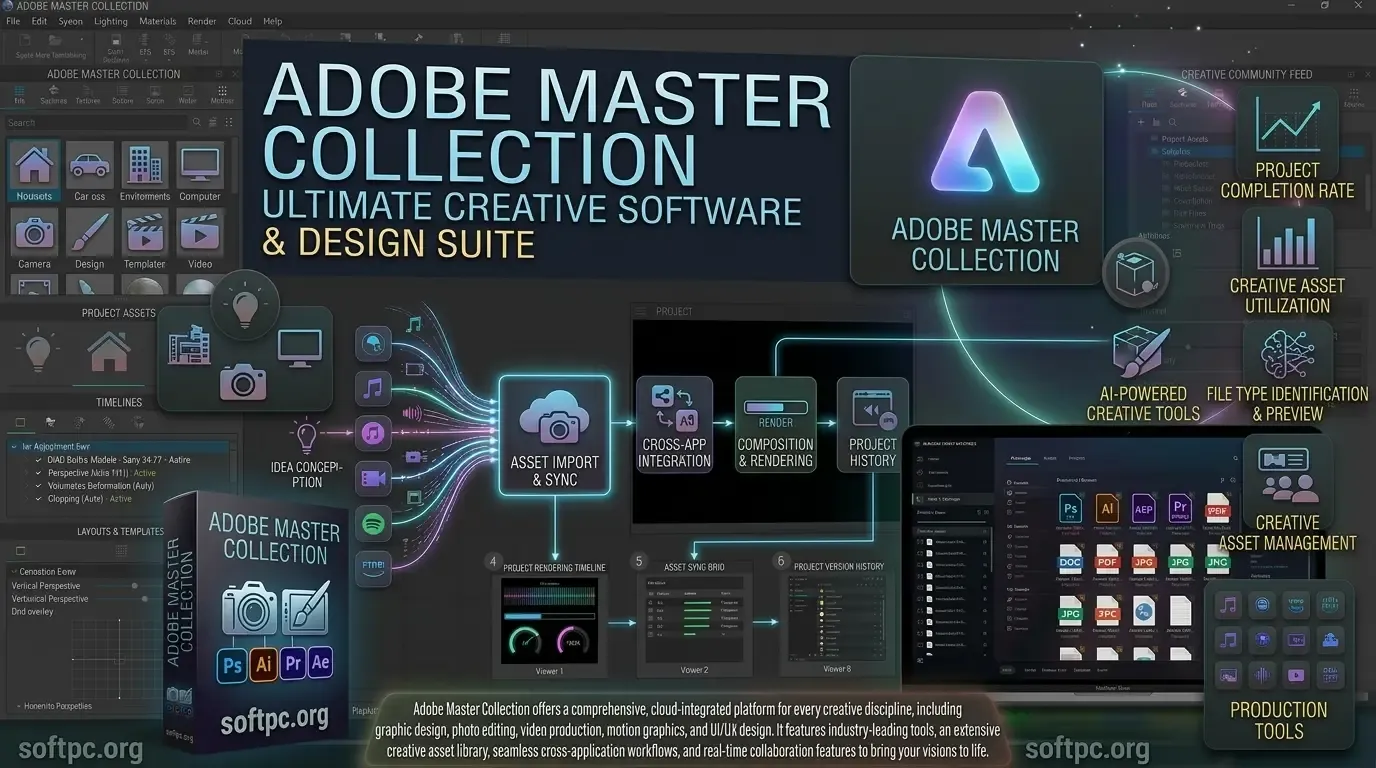This screenshot has width=1376, height=768.
Task: Click the house icon under Project Assets
Action: click(108, 352)
